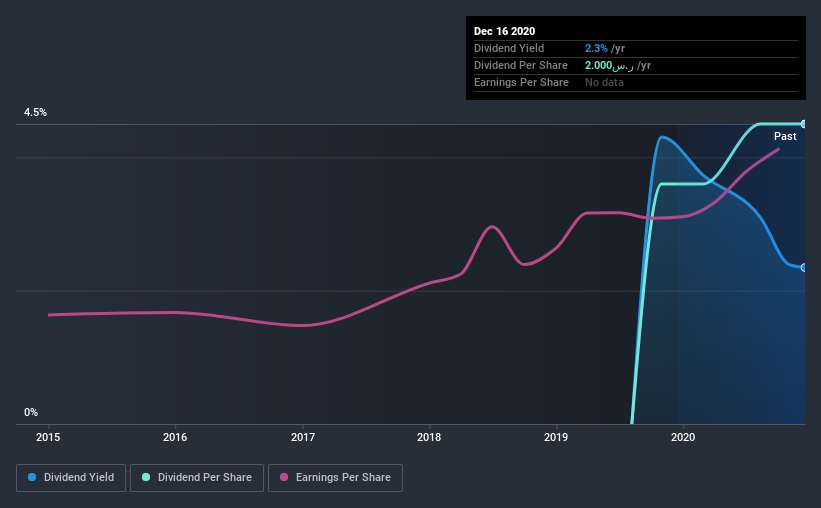Click the teal Dividend Per Share legend dot
The height and width of the screenshot is (508, 821).
click(146, 477)
